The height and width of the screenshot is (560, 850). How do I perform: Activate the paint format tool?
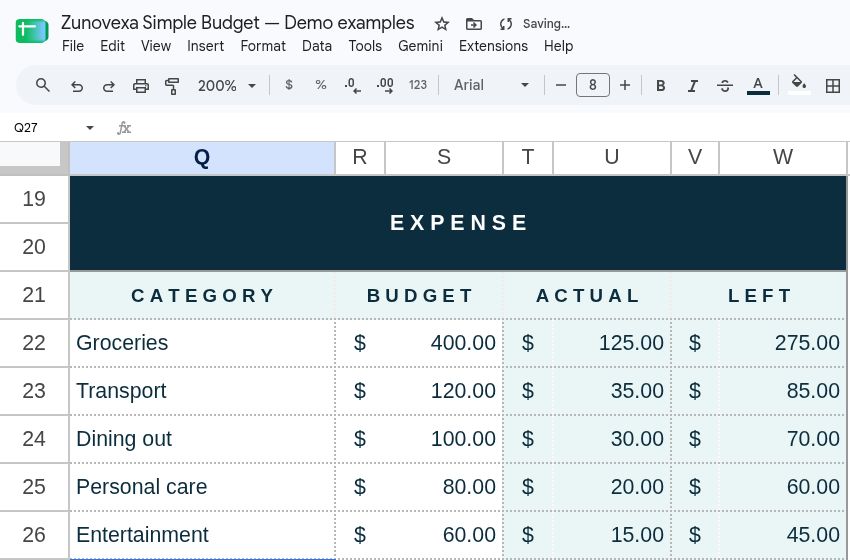172,86
